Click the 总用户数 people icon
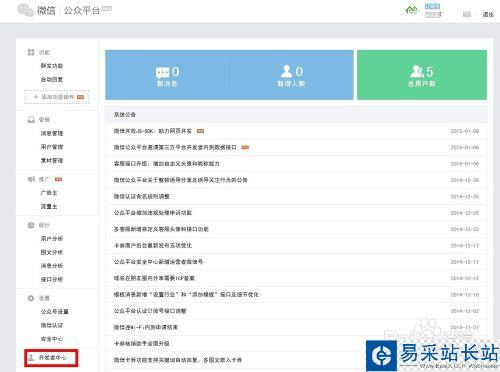This screenshot has width=500, height=372. (417, 71)
